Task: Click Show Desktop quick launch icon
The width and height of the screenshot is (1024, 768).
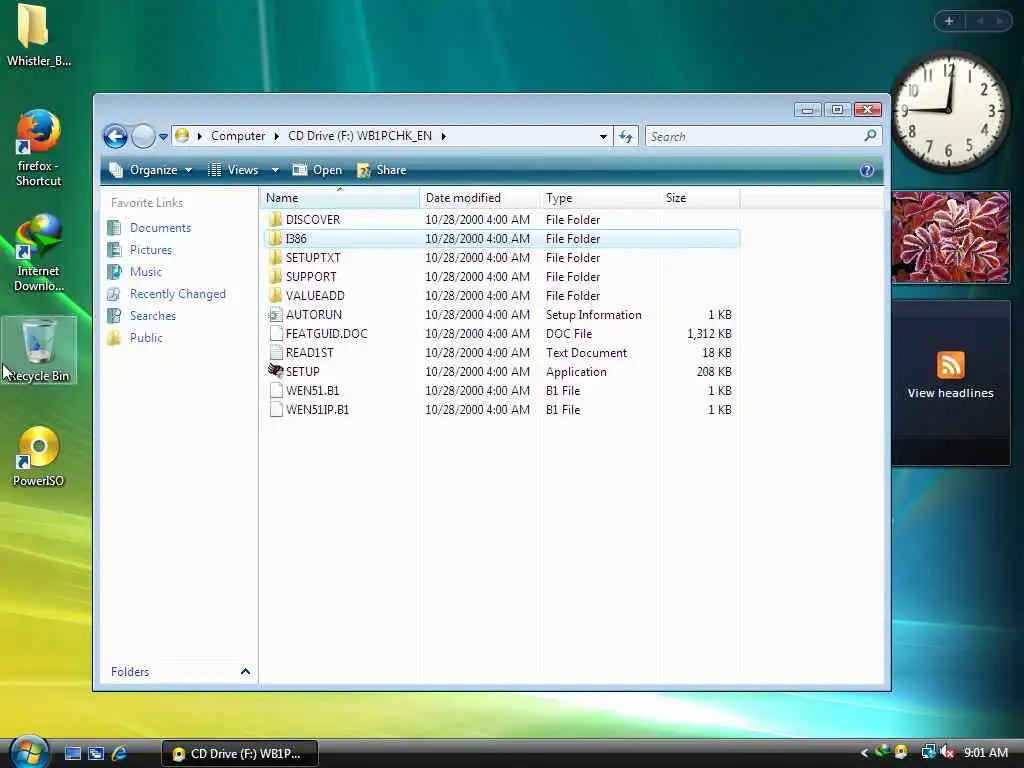Action: pos(72,754)
